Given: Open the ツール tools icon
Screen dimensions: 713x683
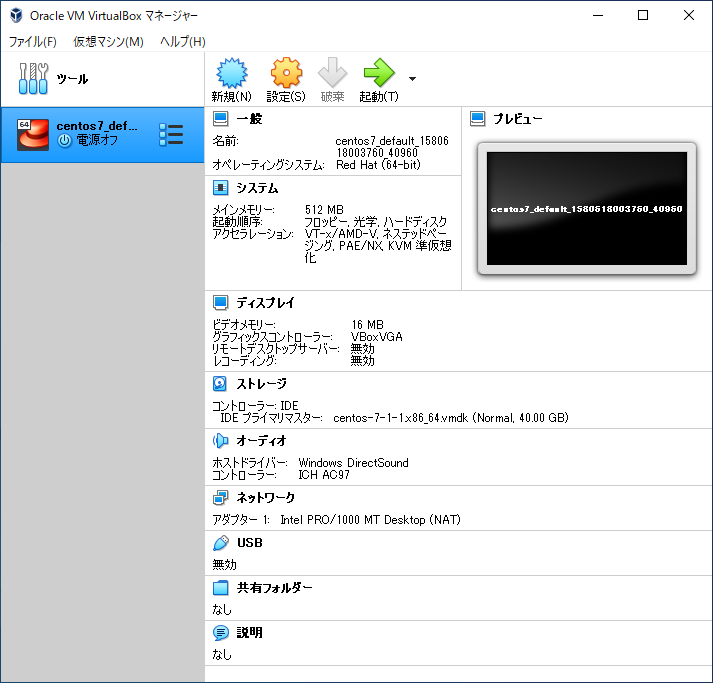Looking at the screenshot, I should [33, 79].
